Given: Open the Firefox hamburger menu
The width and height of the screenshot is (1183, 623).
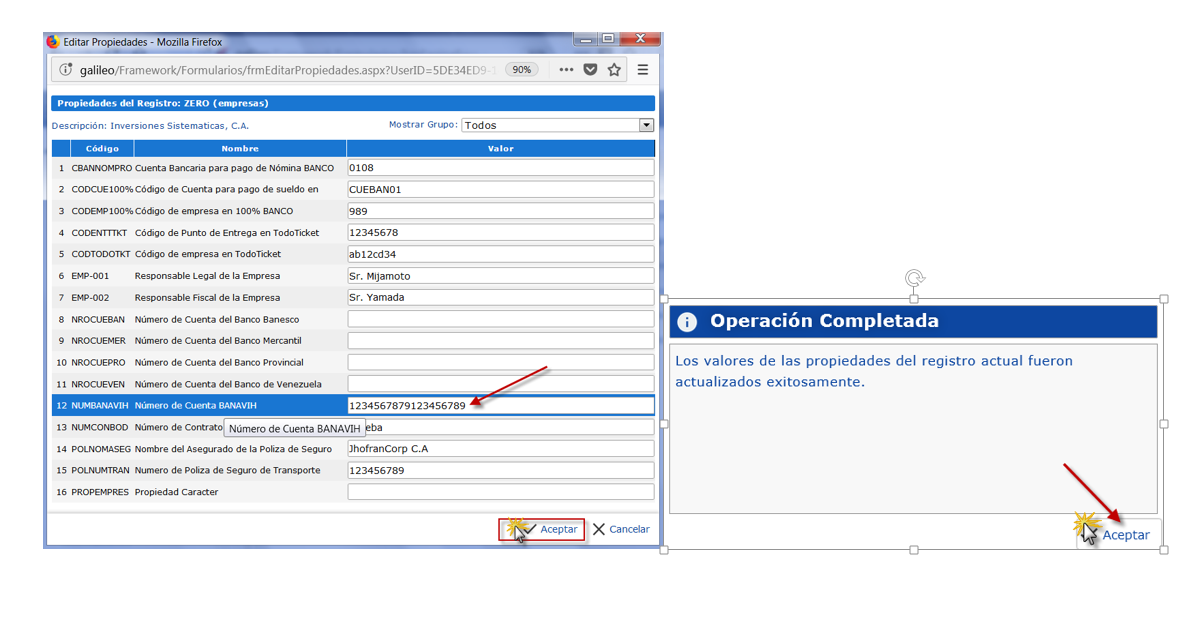Looking at the screenshot, I should [643, 69].
